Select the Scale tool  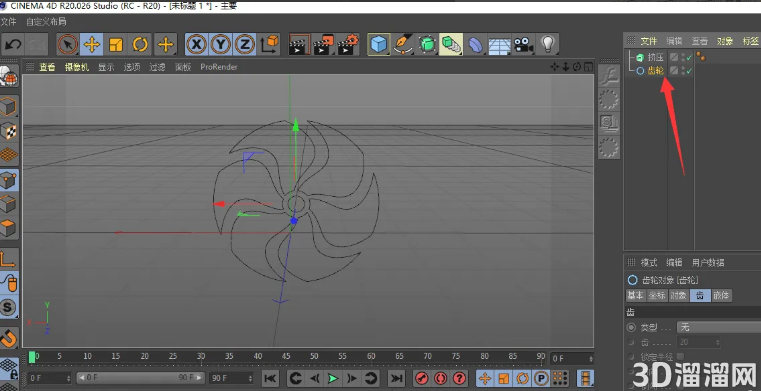116,45
